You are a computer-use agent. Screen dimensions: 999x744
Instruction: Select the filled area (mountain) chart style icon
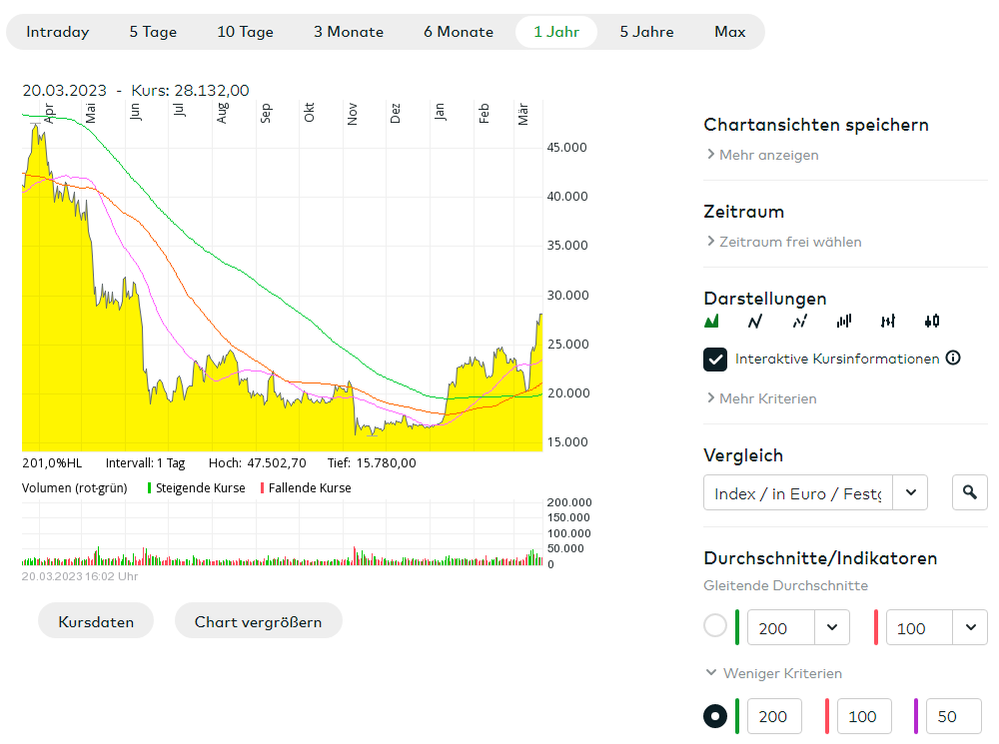point(712,321)
